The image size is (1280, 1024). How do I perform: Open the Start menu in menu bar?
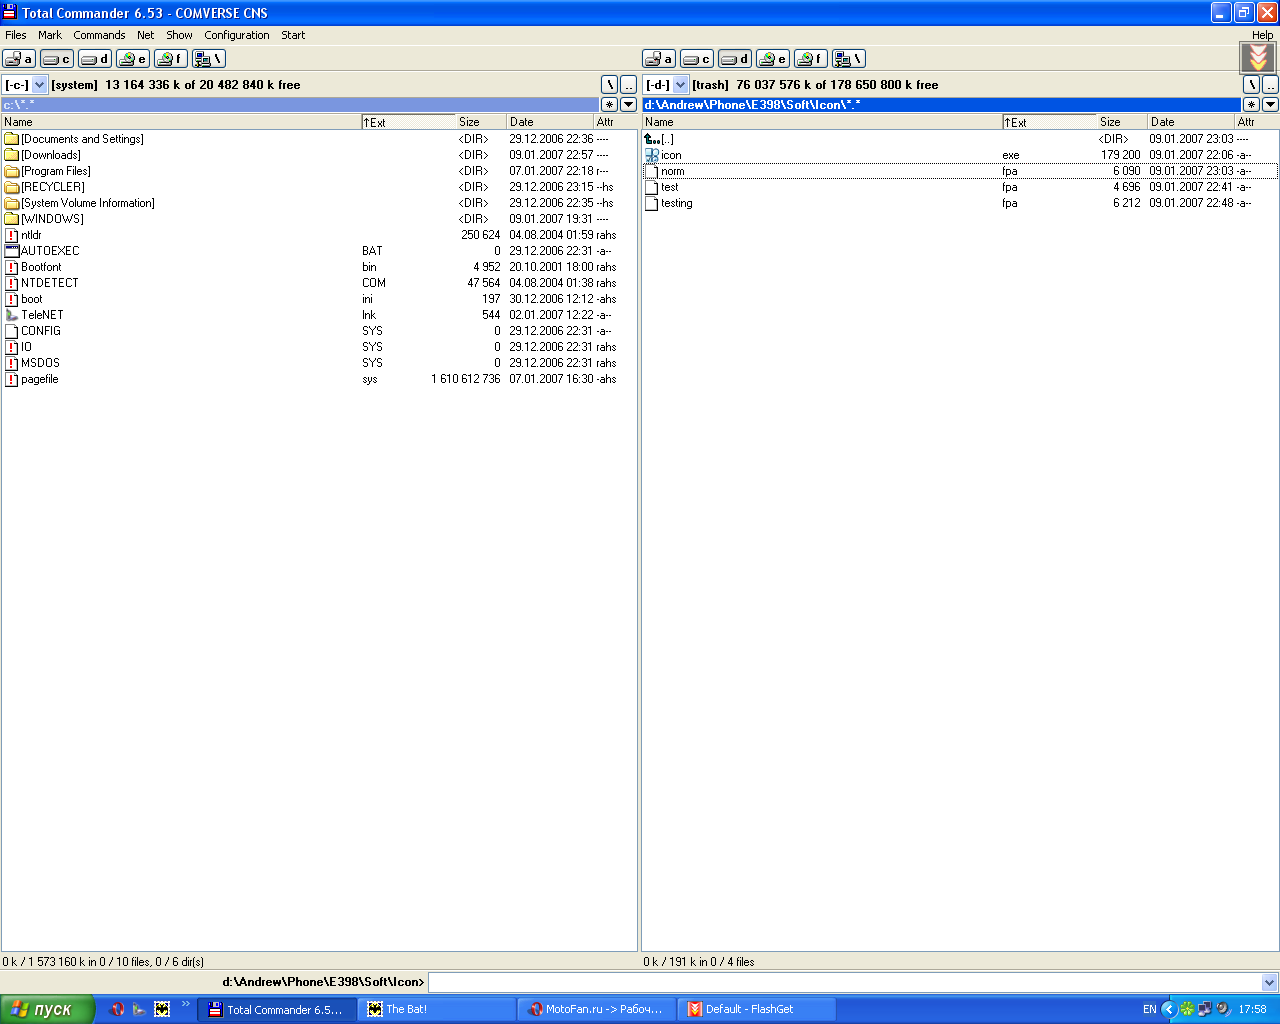[x=293, y=35]
